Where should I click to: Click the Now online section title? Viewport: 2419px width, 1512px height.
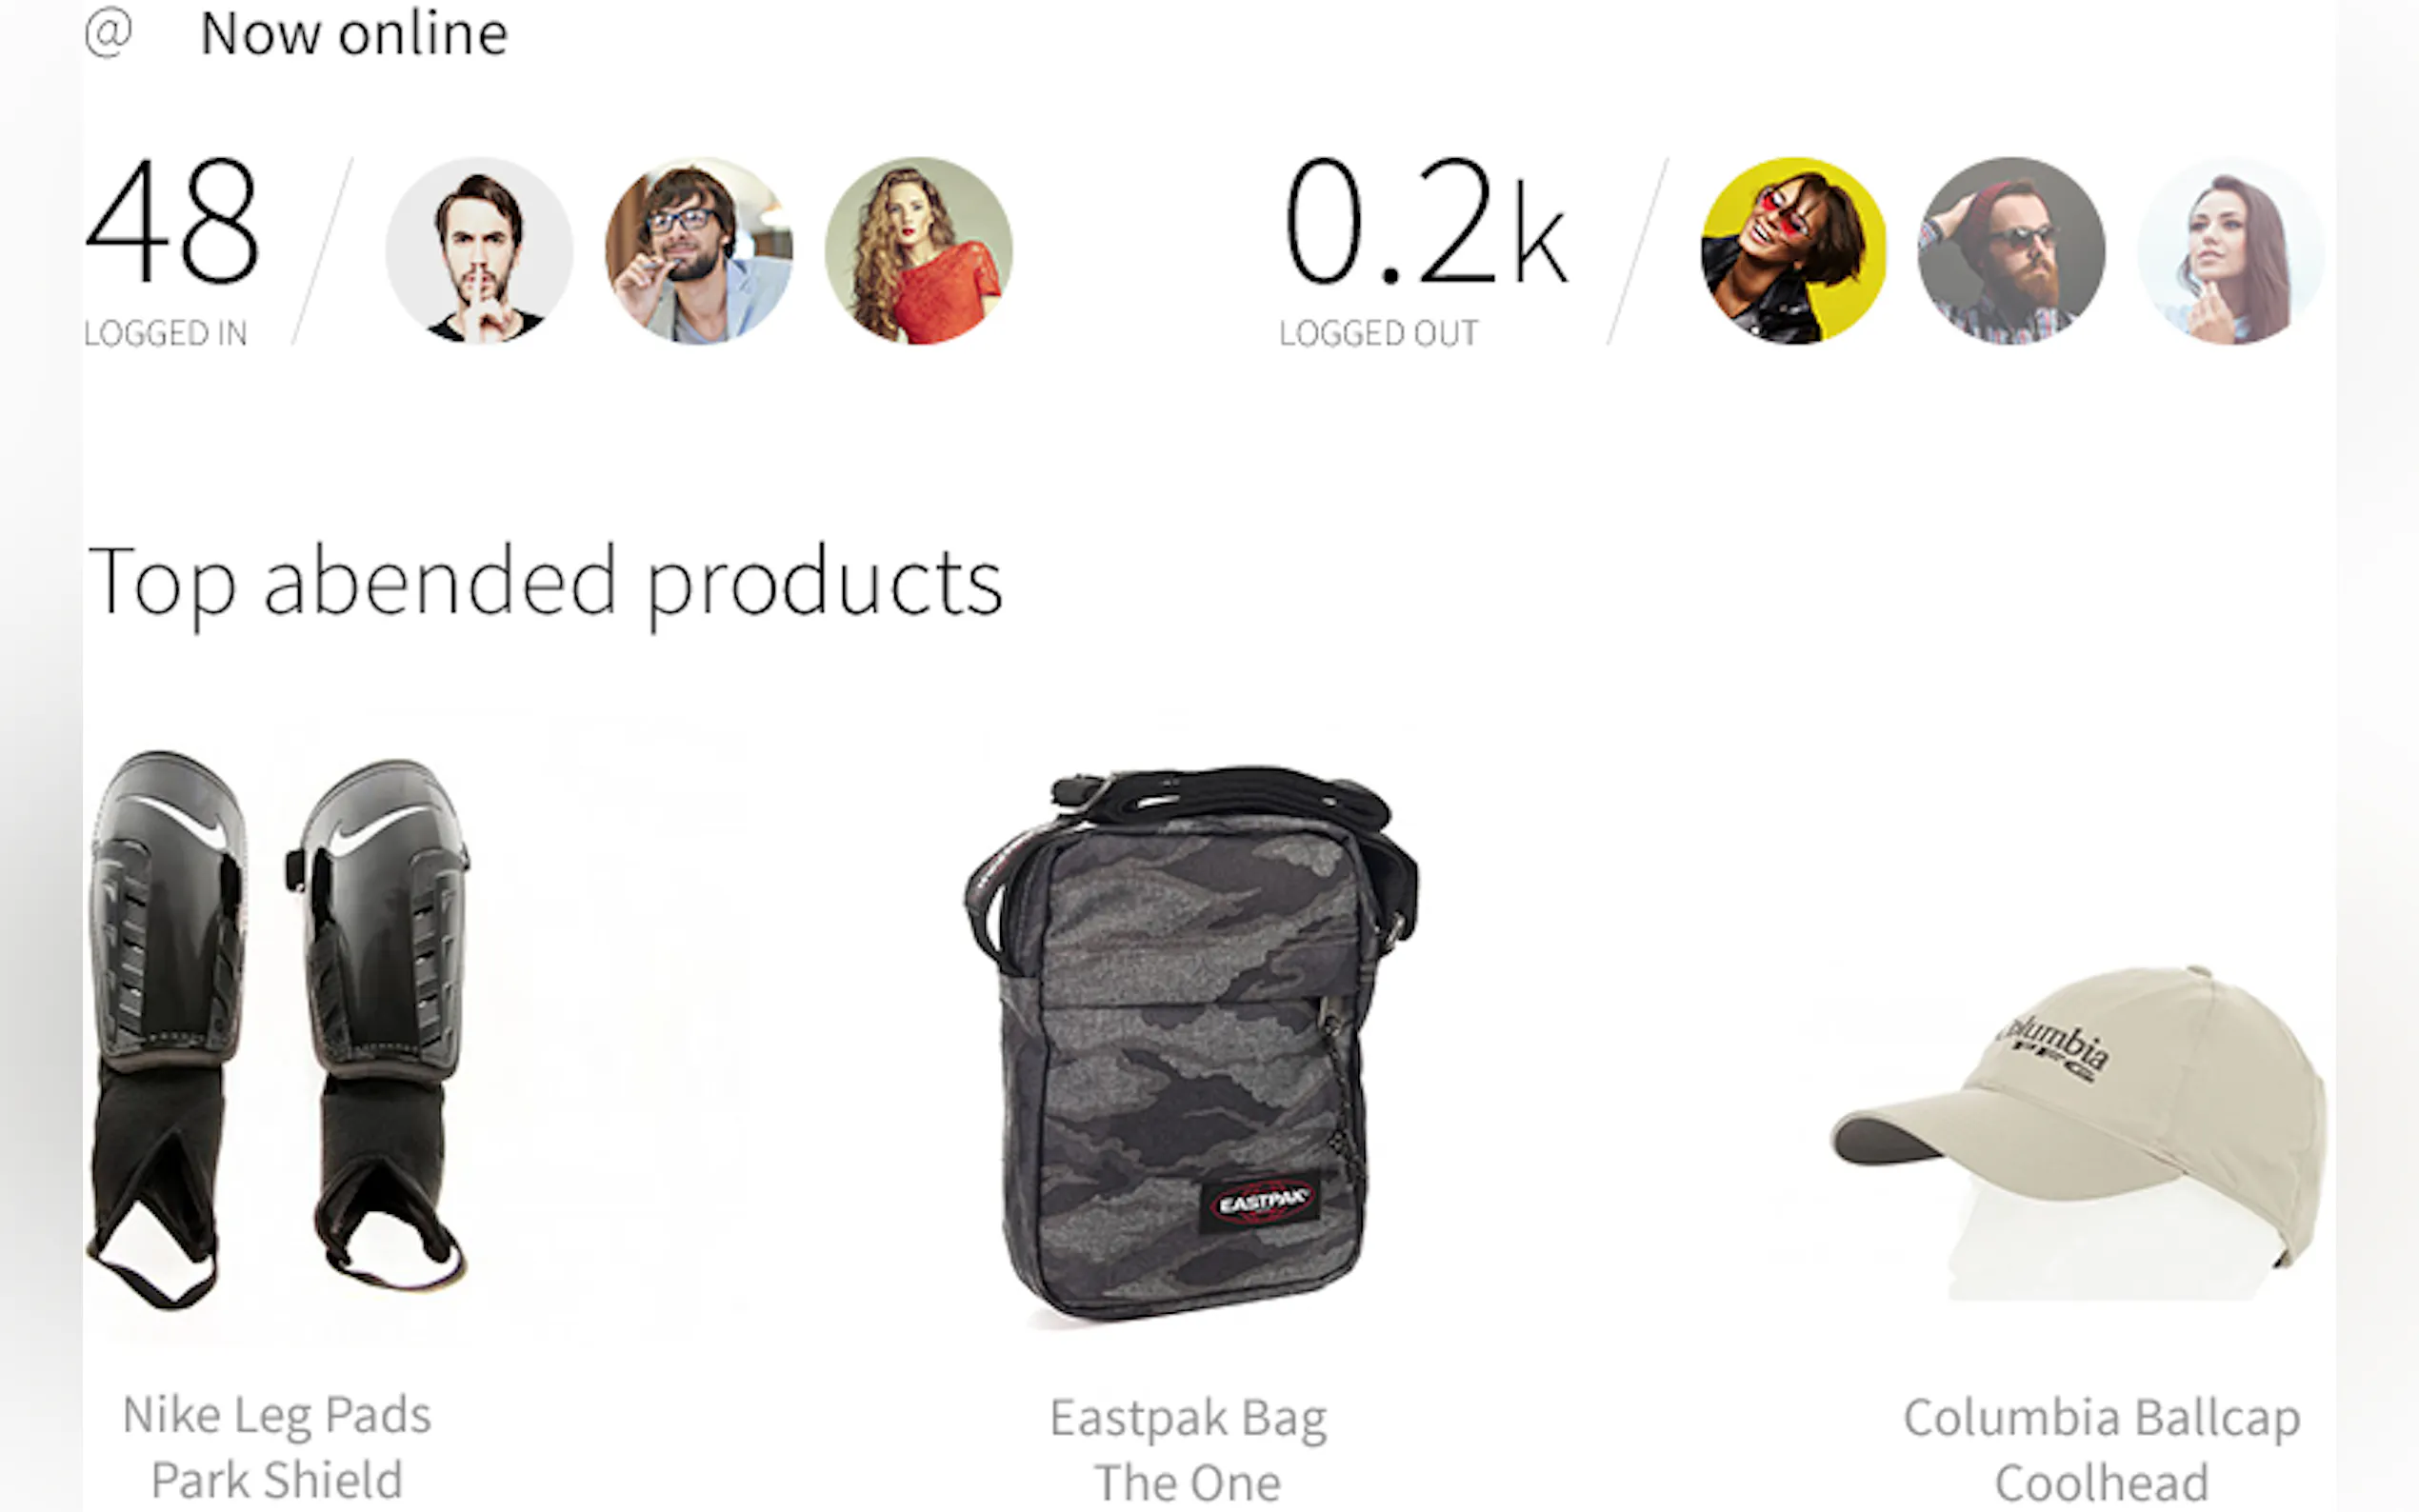click(x=354, y=33)
